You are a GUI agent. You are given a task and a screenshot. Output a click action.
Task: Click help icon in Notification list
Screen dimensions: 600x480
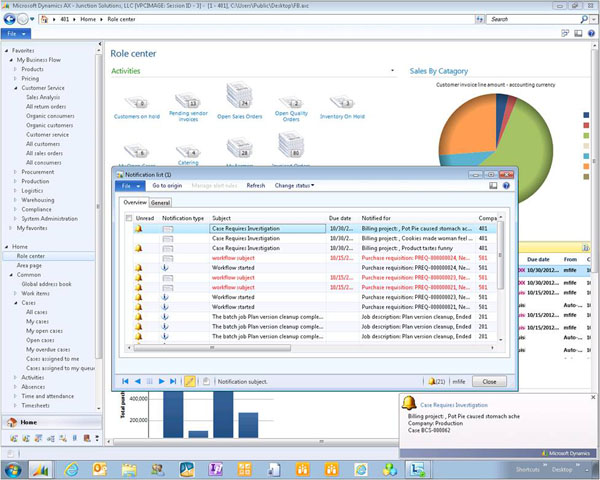coord(506,185)
